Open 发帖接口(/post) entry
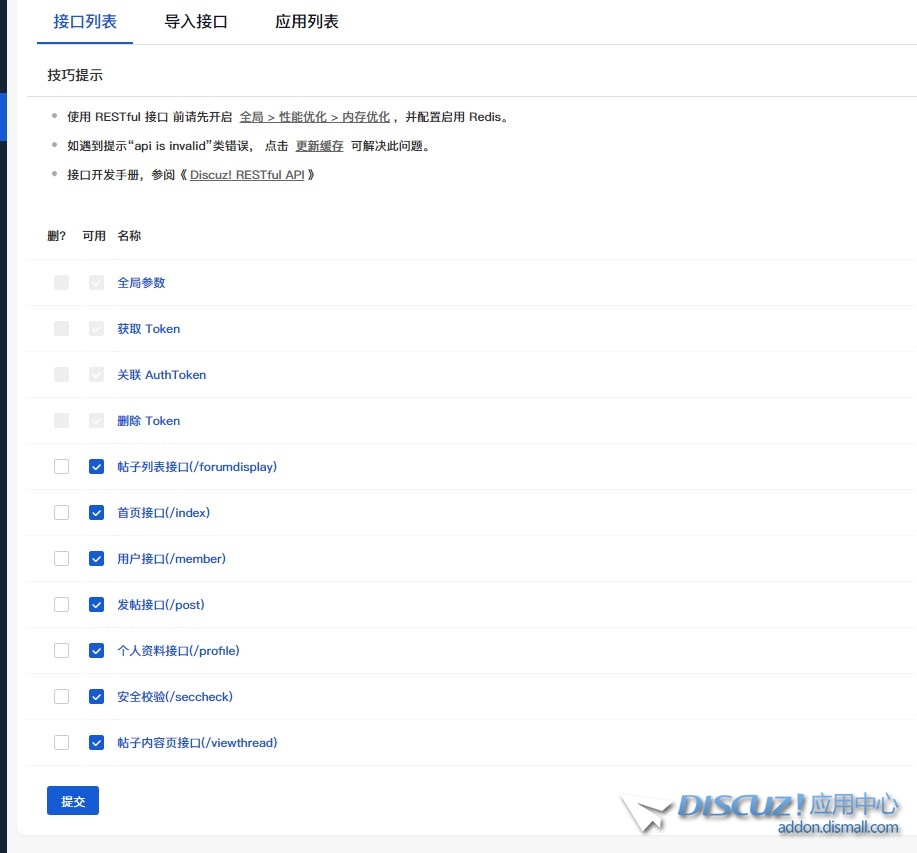The height and width of the screenshot is (853, 917). 161,605
